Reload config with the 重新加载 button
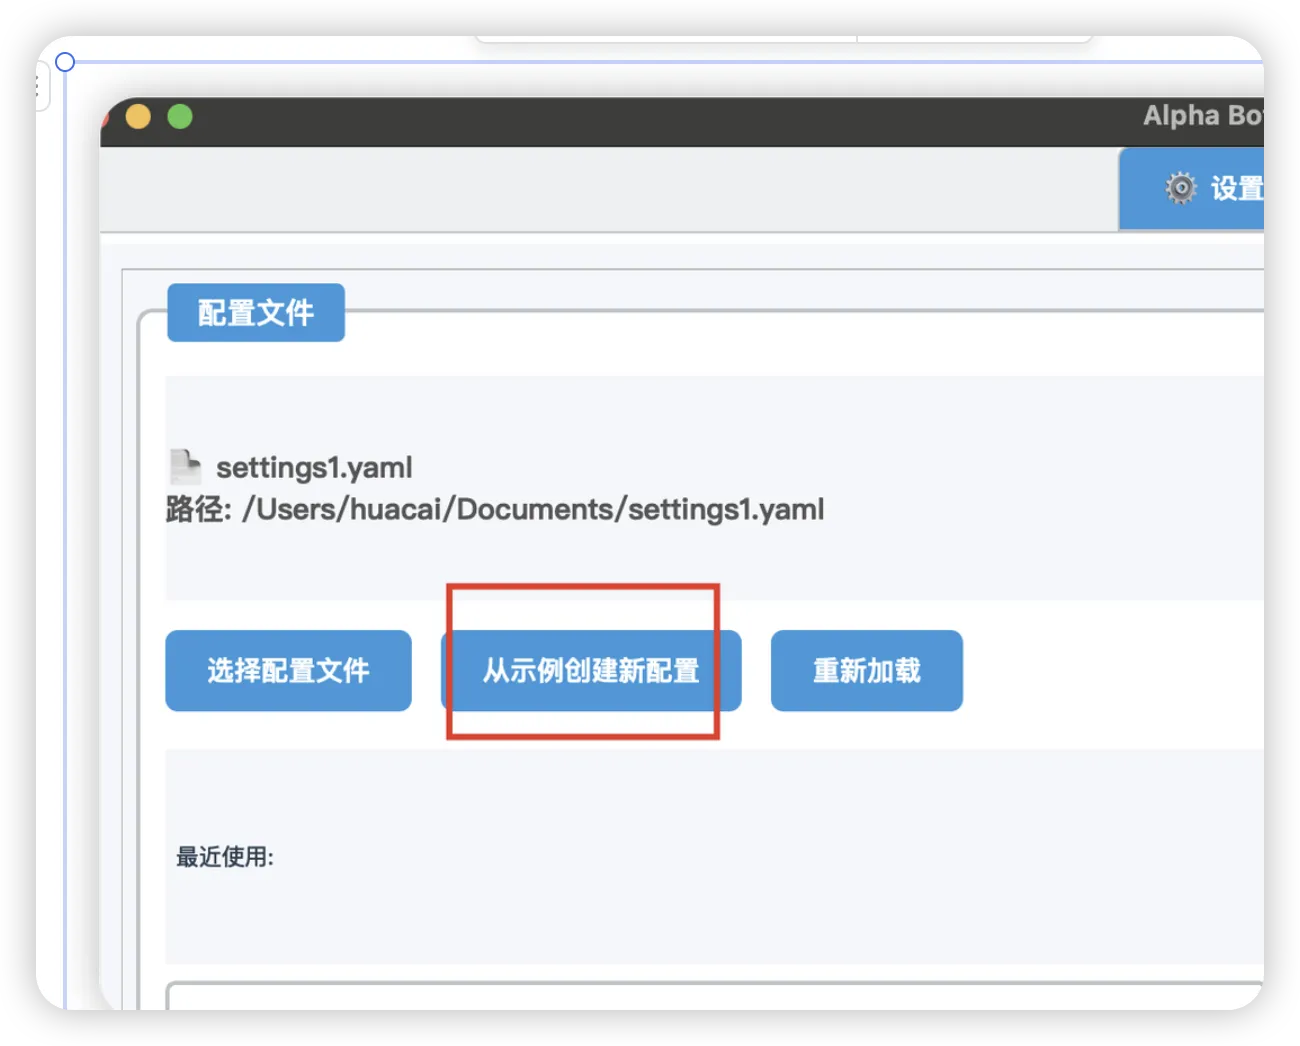Screen dimensions: 1300x1046 click(866, 671)
